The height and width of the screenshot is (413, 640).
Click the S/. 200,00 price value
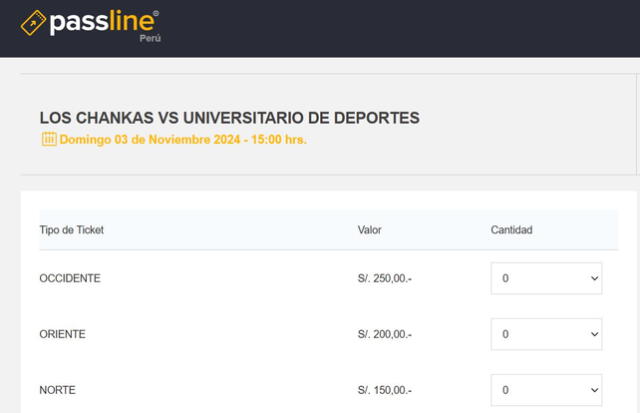384,334
